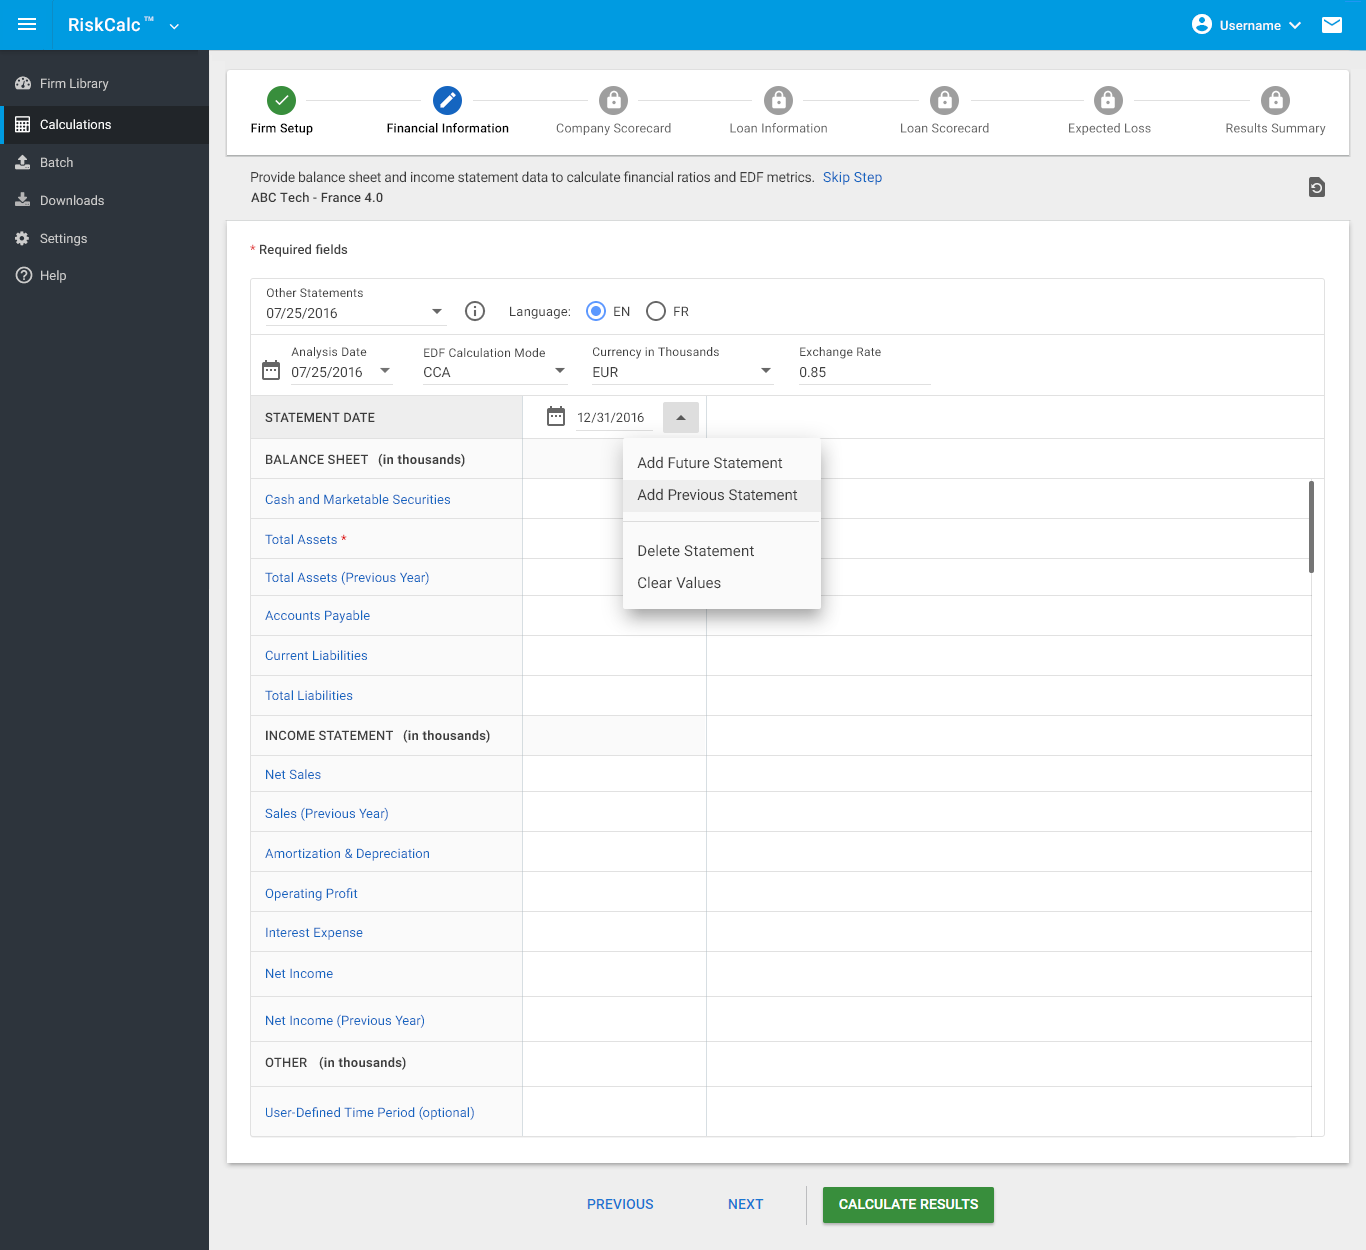Click the Sales (Previous Year) label
This screenshot has width=1366, height=1250.
[326, 813]
